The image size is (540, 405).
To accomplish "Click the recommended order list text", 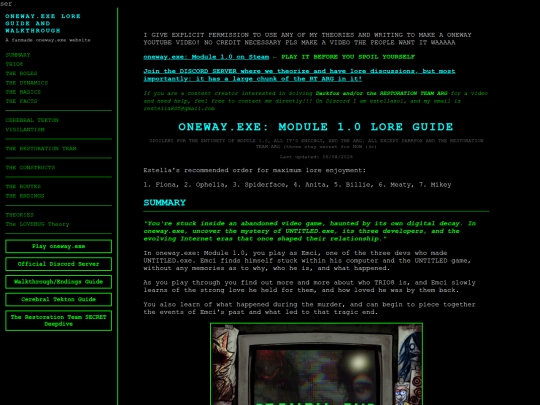I will pyautogui.click(x=298, y=185).
